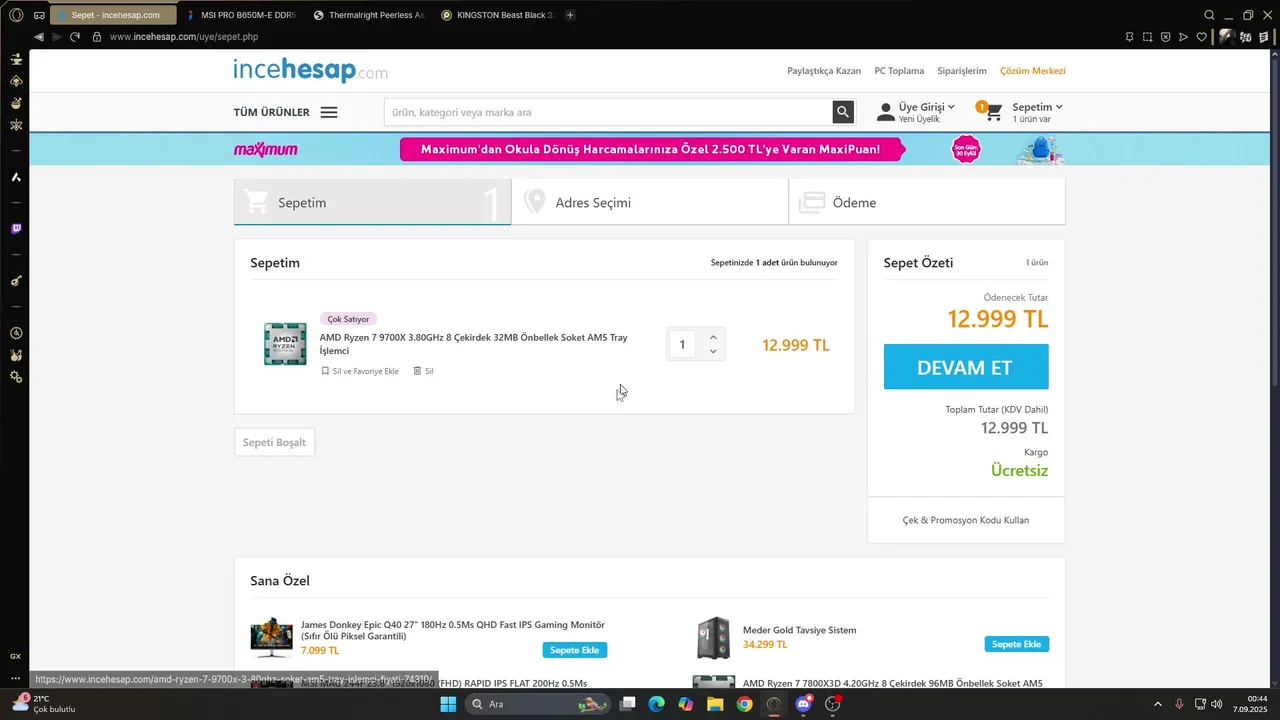Viewport: 1280px width, 720px height.
Task: Open the workspaces icon beside Opera logo
Action: point(39,15)
